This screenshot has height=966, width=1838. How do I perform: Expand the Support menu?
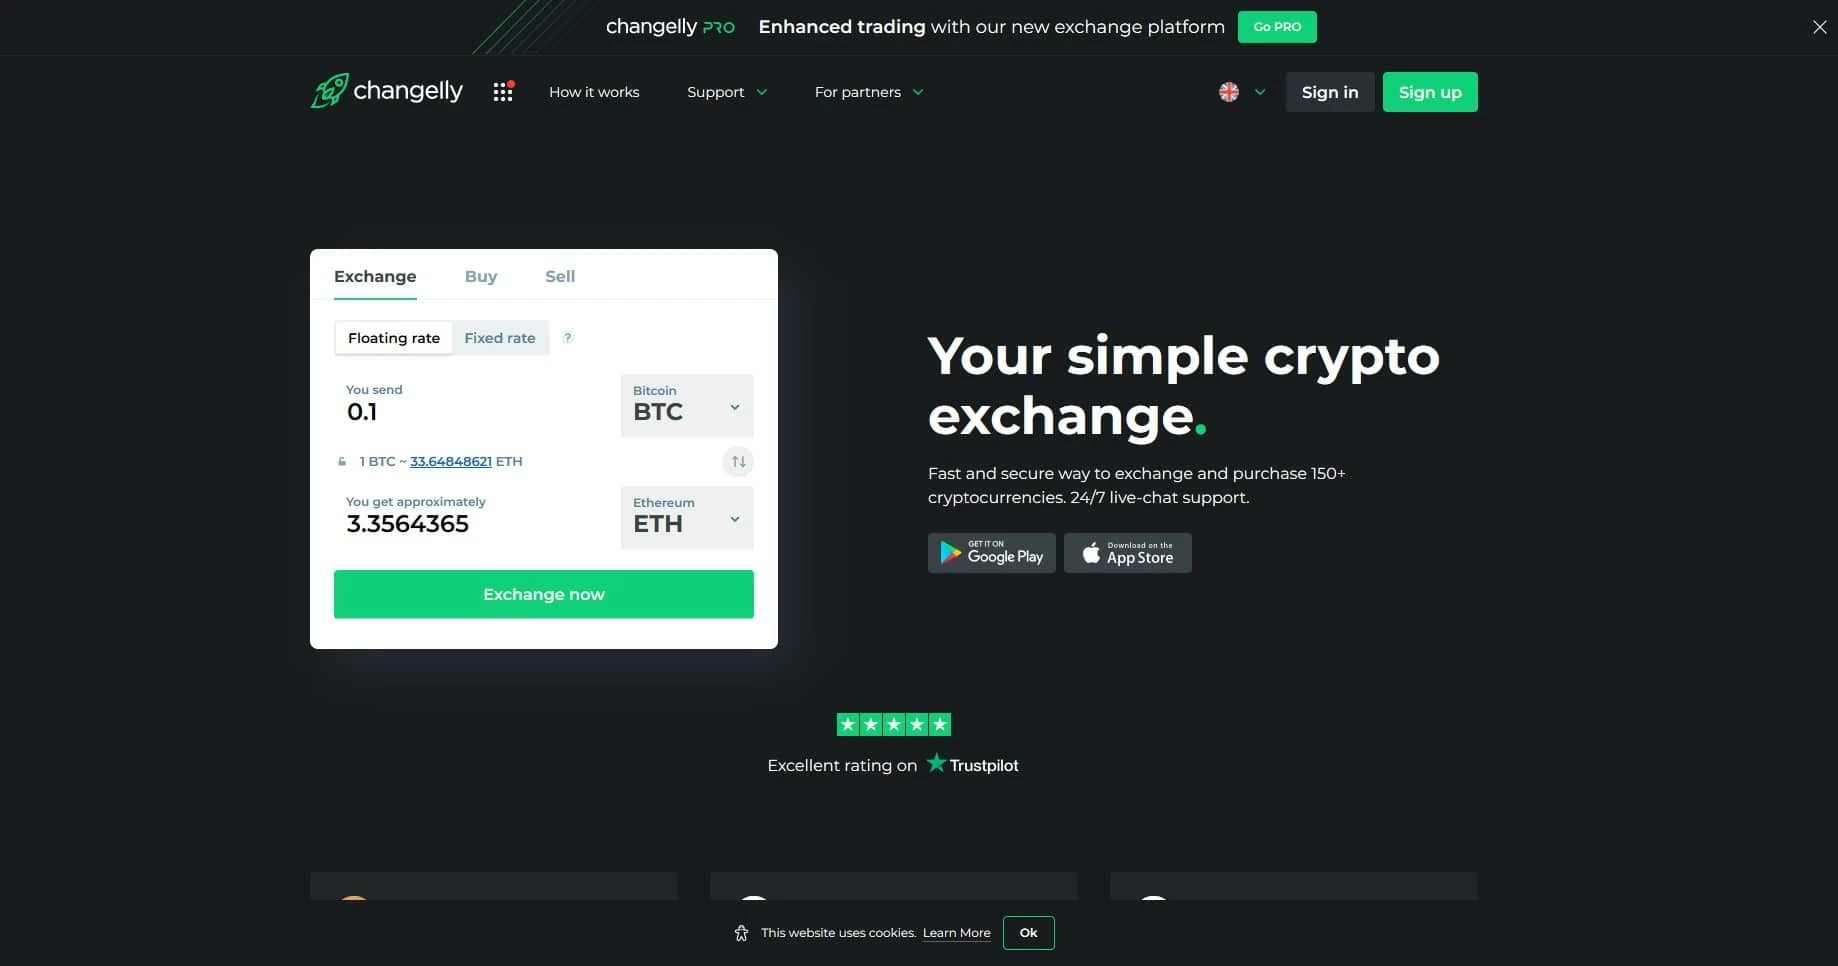pyautogui.click(x=727, y=92)
